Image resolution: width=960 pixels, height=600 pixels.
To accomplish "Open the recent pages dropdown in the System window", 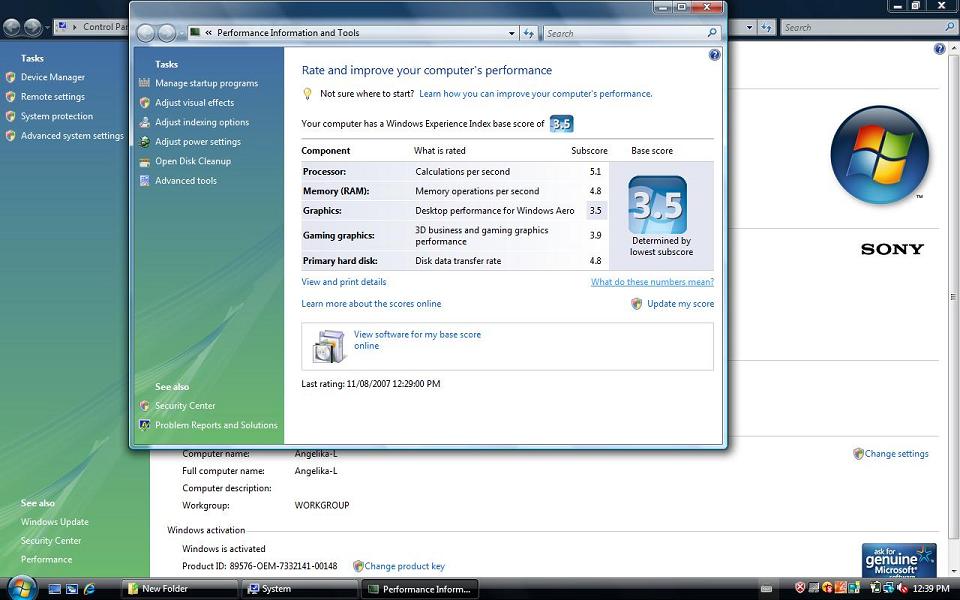I will point(47,28).
